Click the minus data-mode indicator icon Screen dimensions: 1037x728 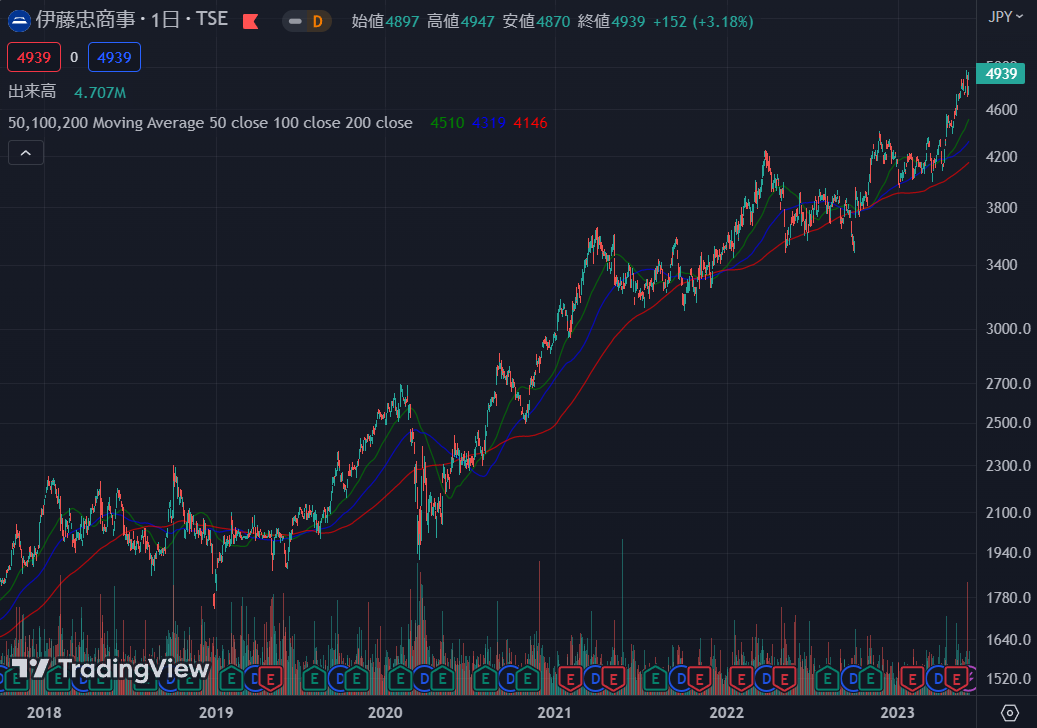(x=296, y=21)
